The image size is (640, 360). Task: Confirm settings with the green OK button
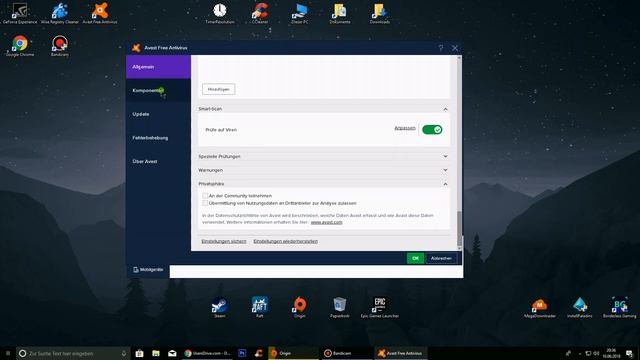(415, 258)
